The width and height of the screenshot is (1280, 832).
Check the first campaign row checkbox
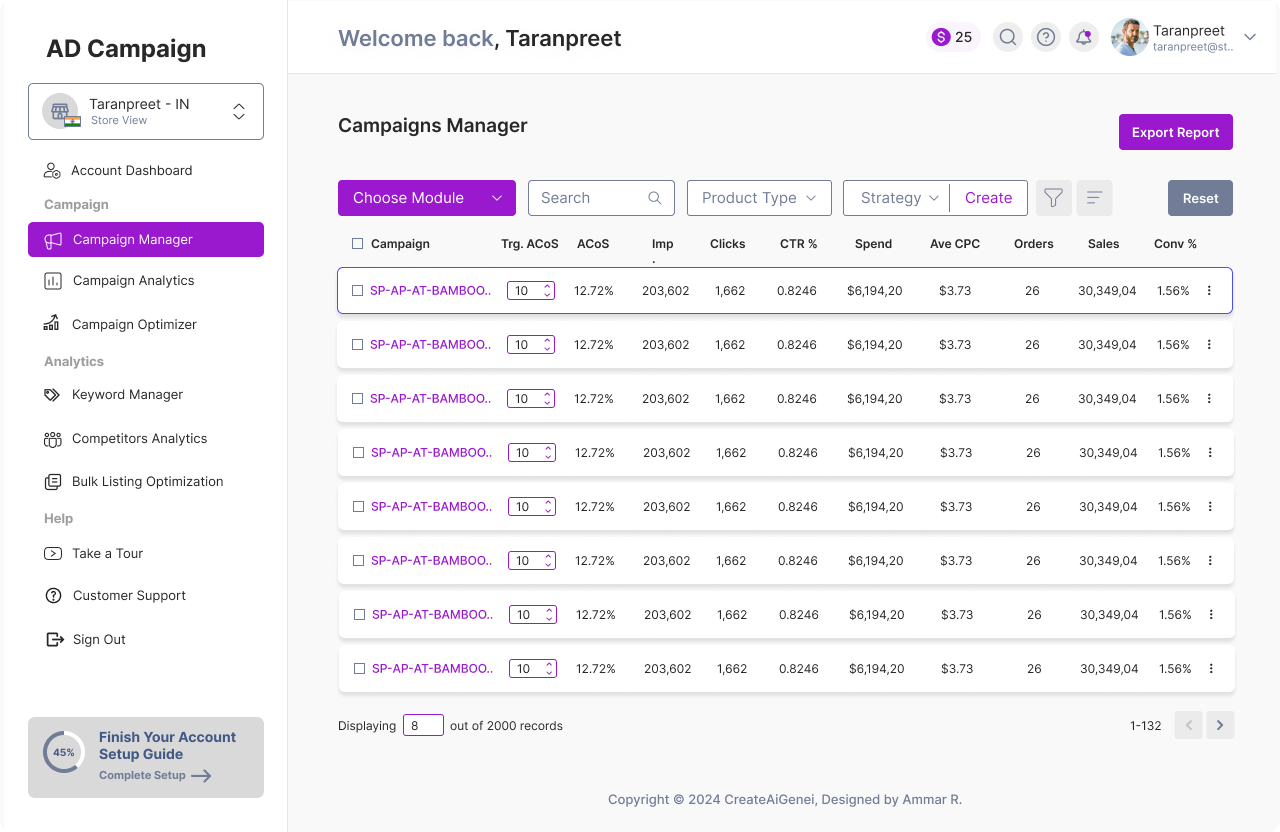(358, 291)
